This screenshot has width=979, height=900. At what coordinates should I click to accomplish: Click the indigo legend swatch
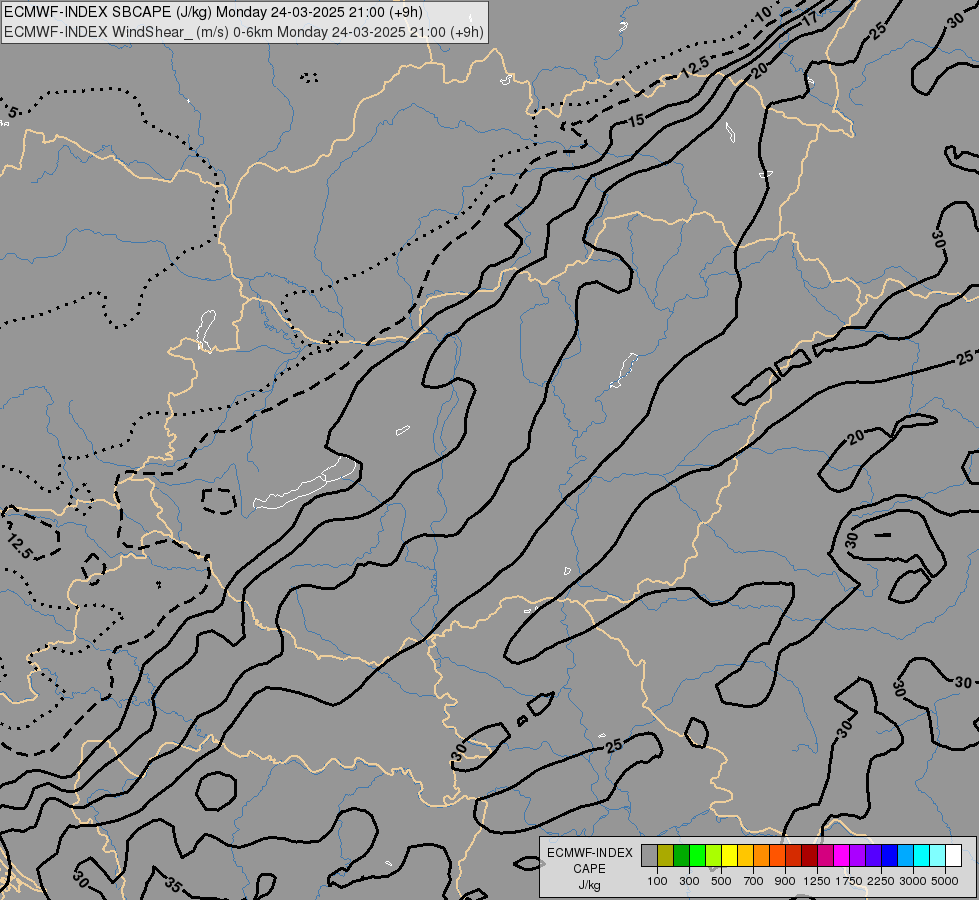click(x=873, y=855)
